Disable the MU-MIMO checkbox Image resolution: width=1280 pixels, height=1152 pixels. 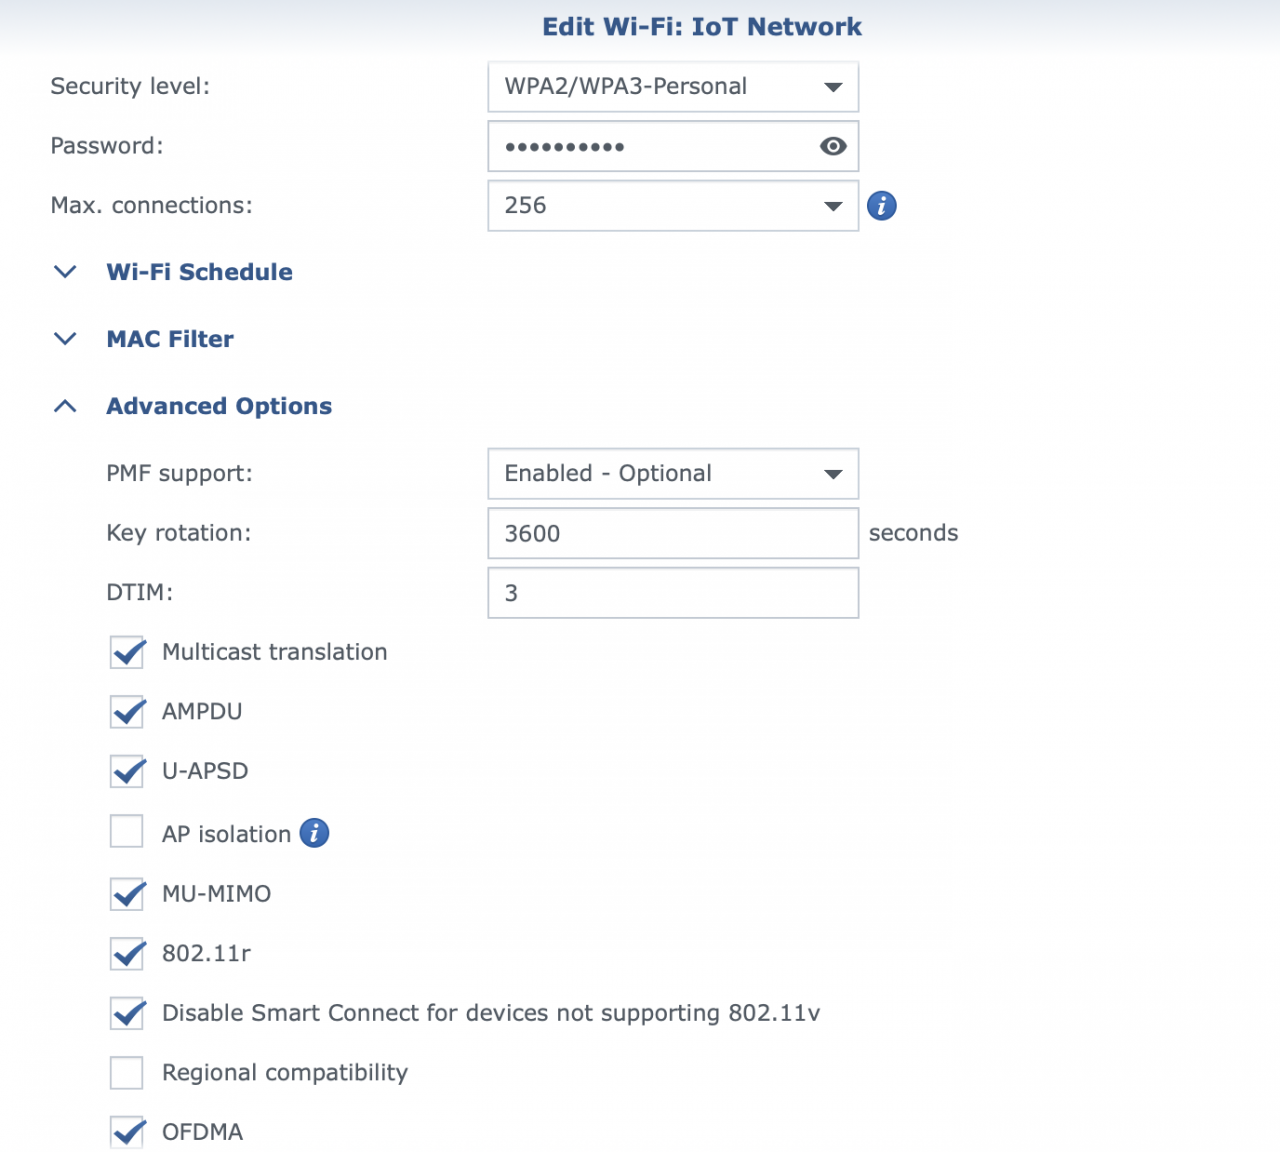point(126,894)
